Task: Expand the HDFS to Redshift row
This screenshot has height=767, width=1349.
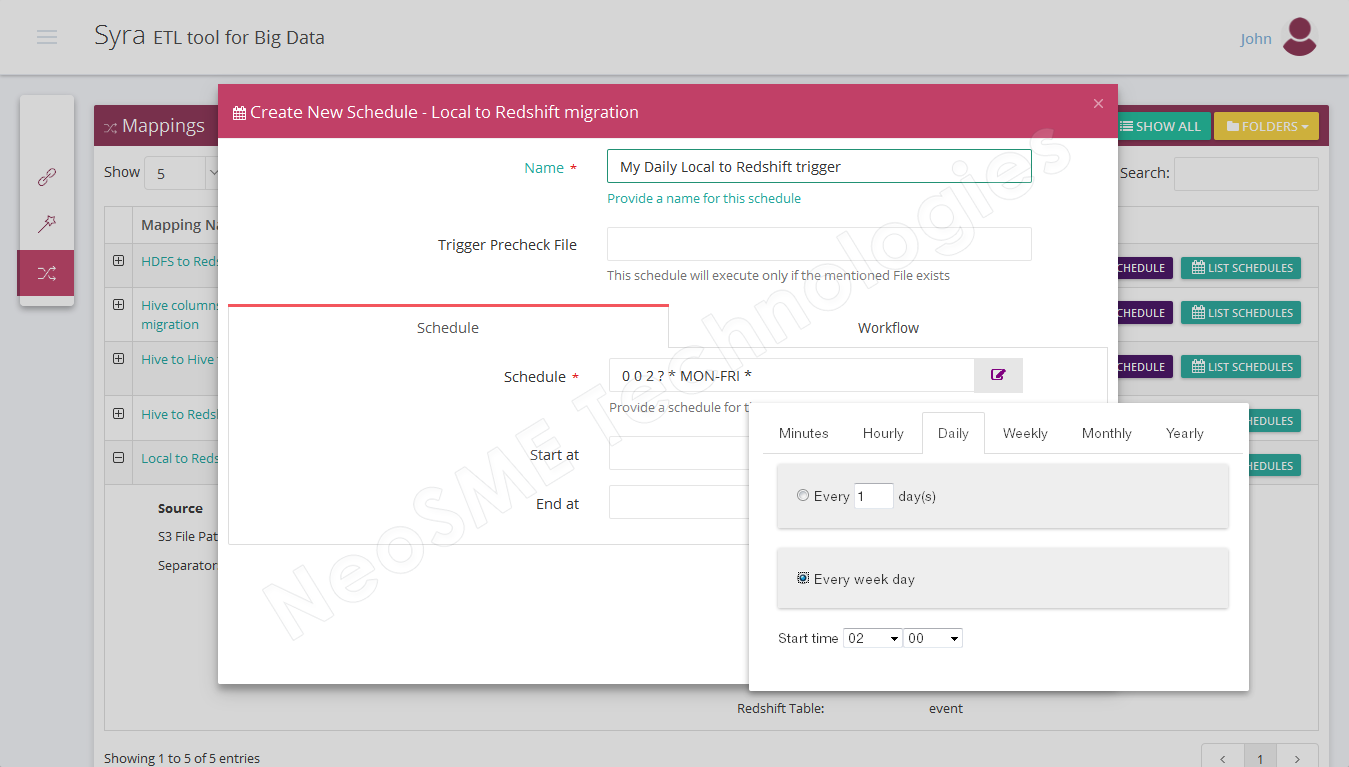Action: [x=119, y=260]
